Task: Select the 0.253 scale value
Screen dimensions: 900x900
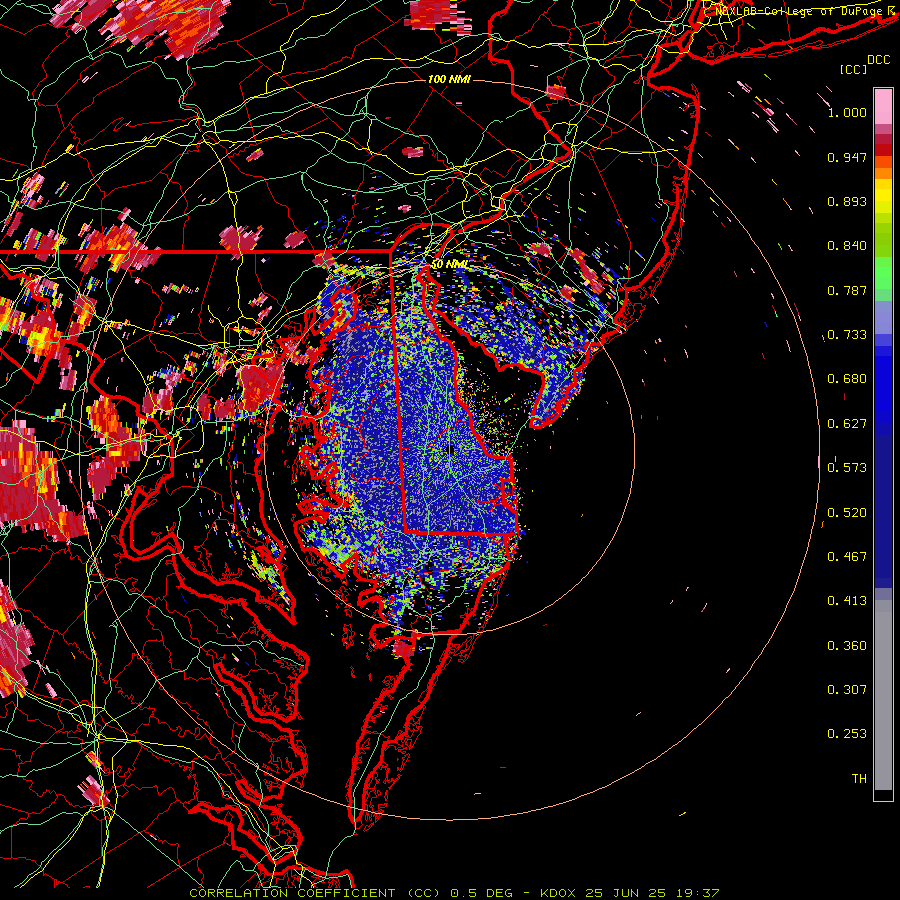Action: [x=847, y=734]
